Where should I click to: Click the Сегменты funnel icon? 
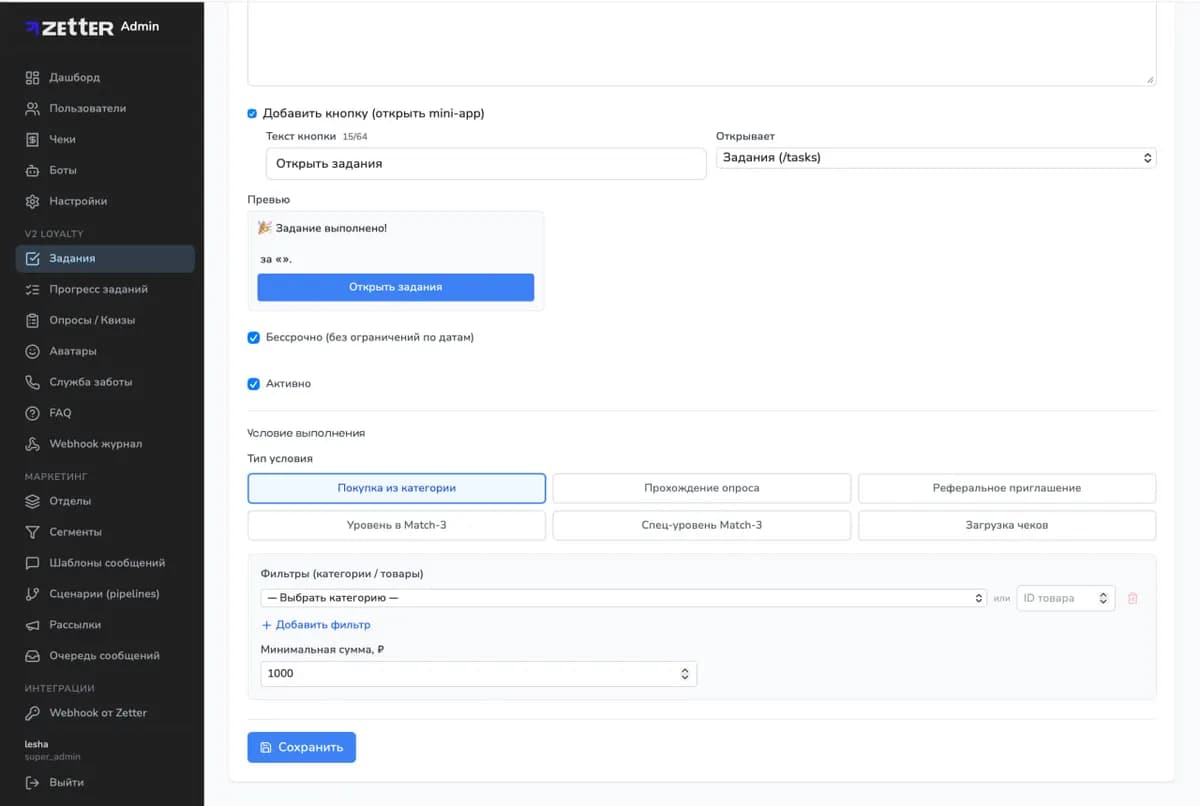pyautogui.click(x=32, y=532)
